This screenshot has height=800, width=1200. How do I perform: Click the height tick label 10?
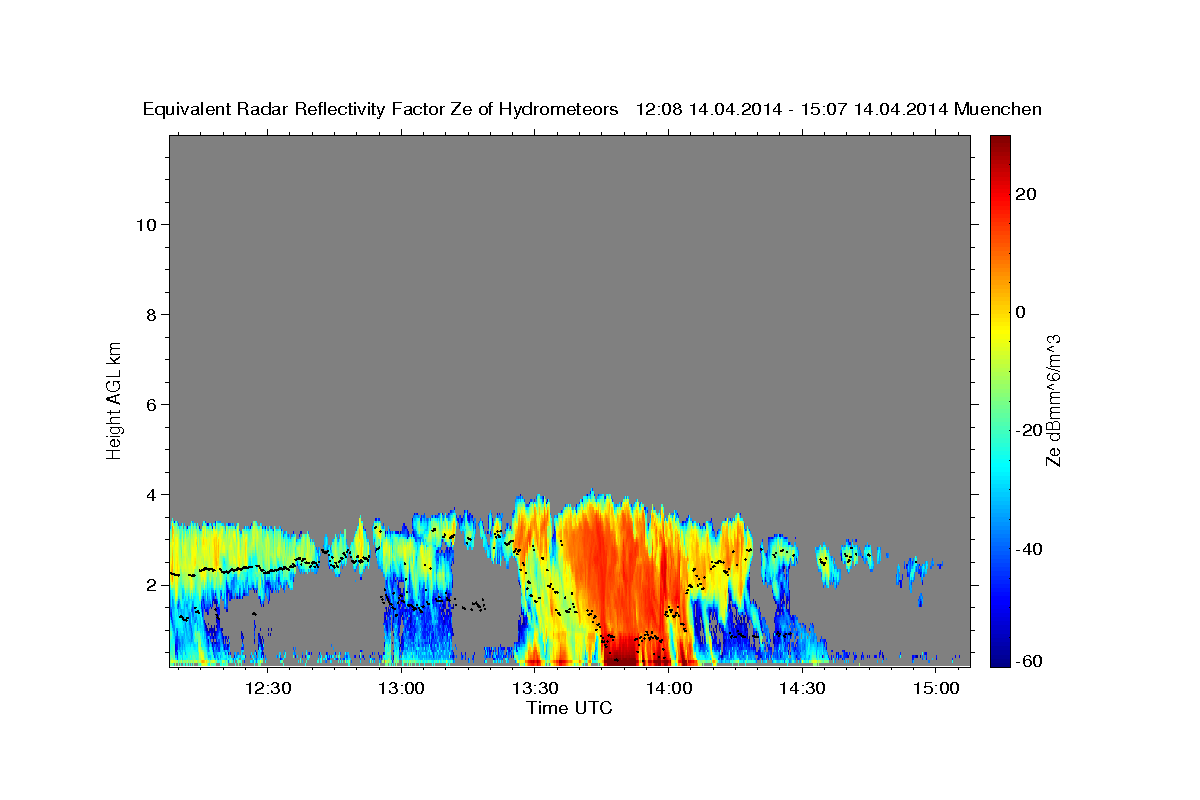pyautogui.click(x=148, y=225)
